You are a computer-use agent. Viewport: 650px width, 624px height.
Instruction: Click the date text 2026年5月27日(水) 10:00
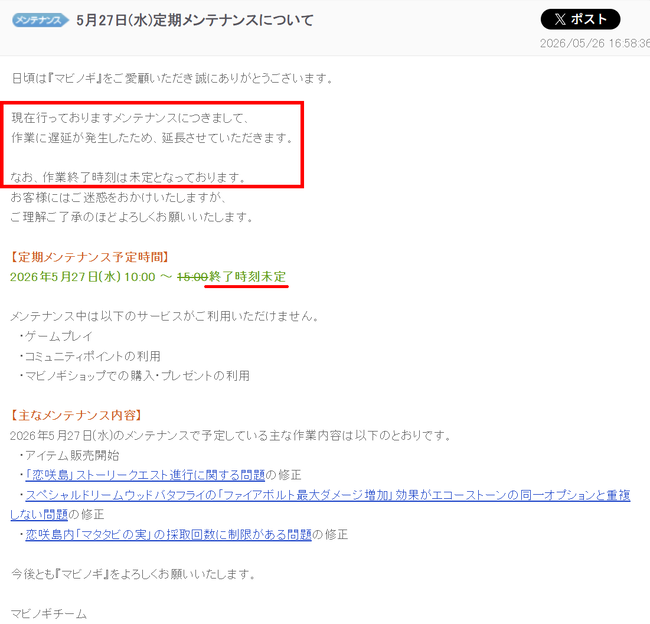click(82, 277)
